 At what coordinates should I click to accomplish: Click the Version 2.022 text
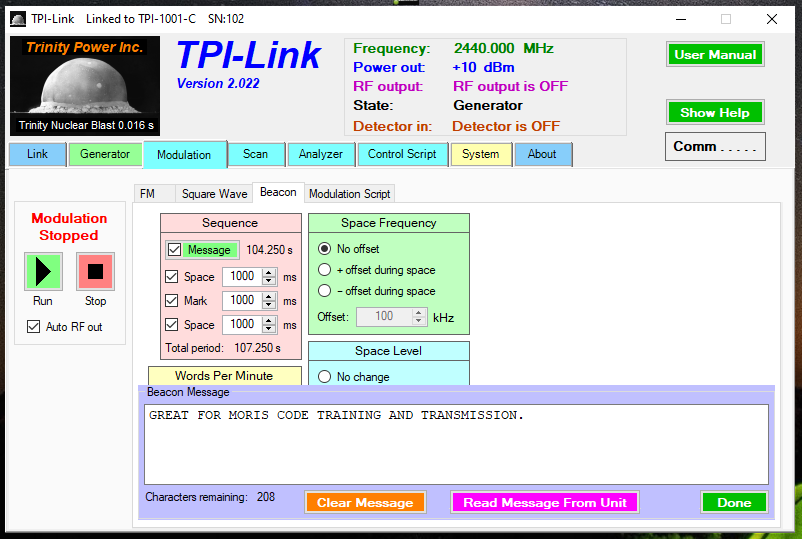click(218, 84)
